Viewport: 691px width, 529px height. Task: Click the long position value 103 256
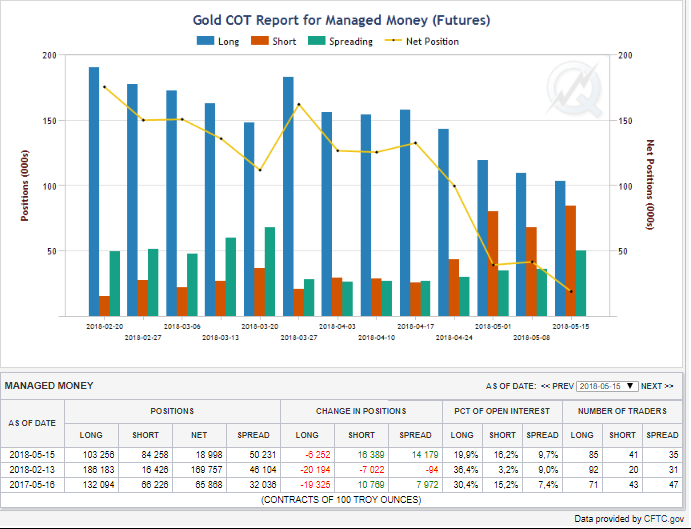[98, 454]
